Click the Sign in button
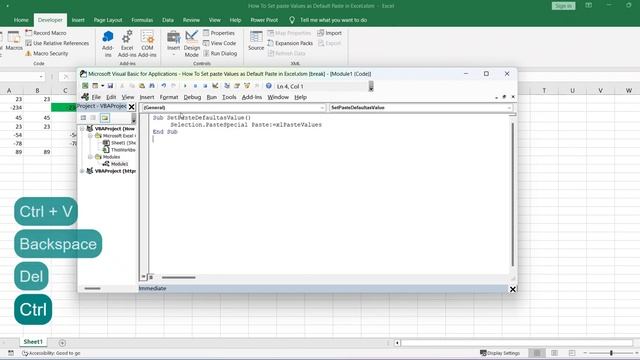640x360 pixels. pos(563,6)
